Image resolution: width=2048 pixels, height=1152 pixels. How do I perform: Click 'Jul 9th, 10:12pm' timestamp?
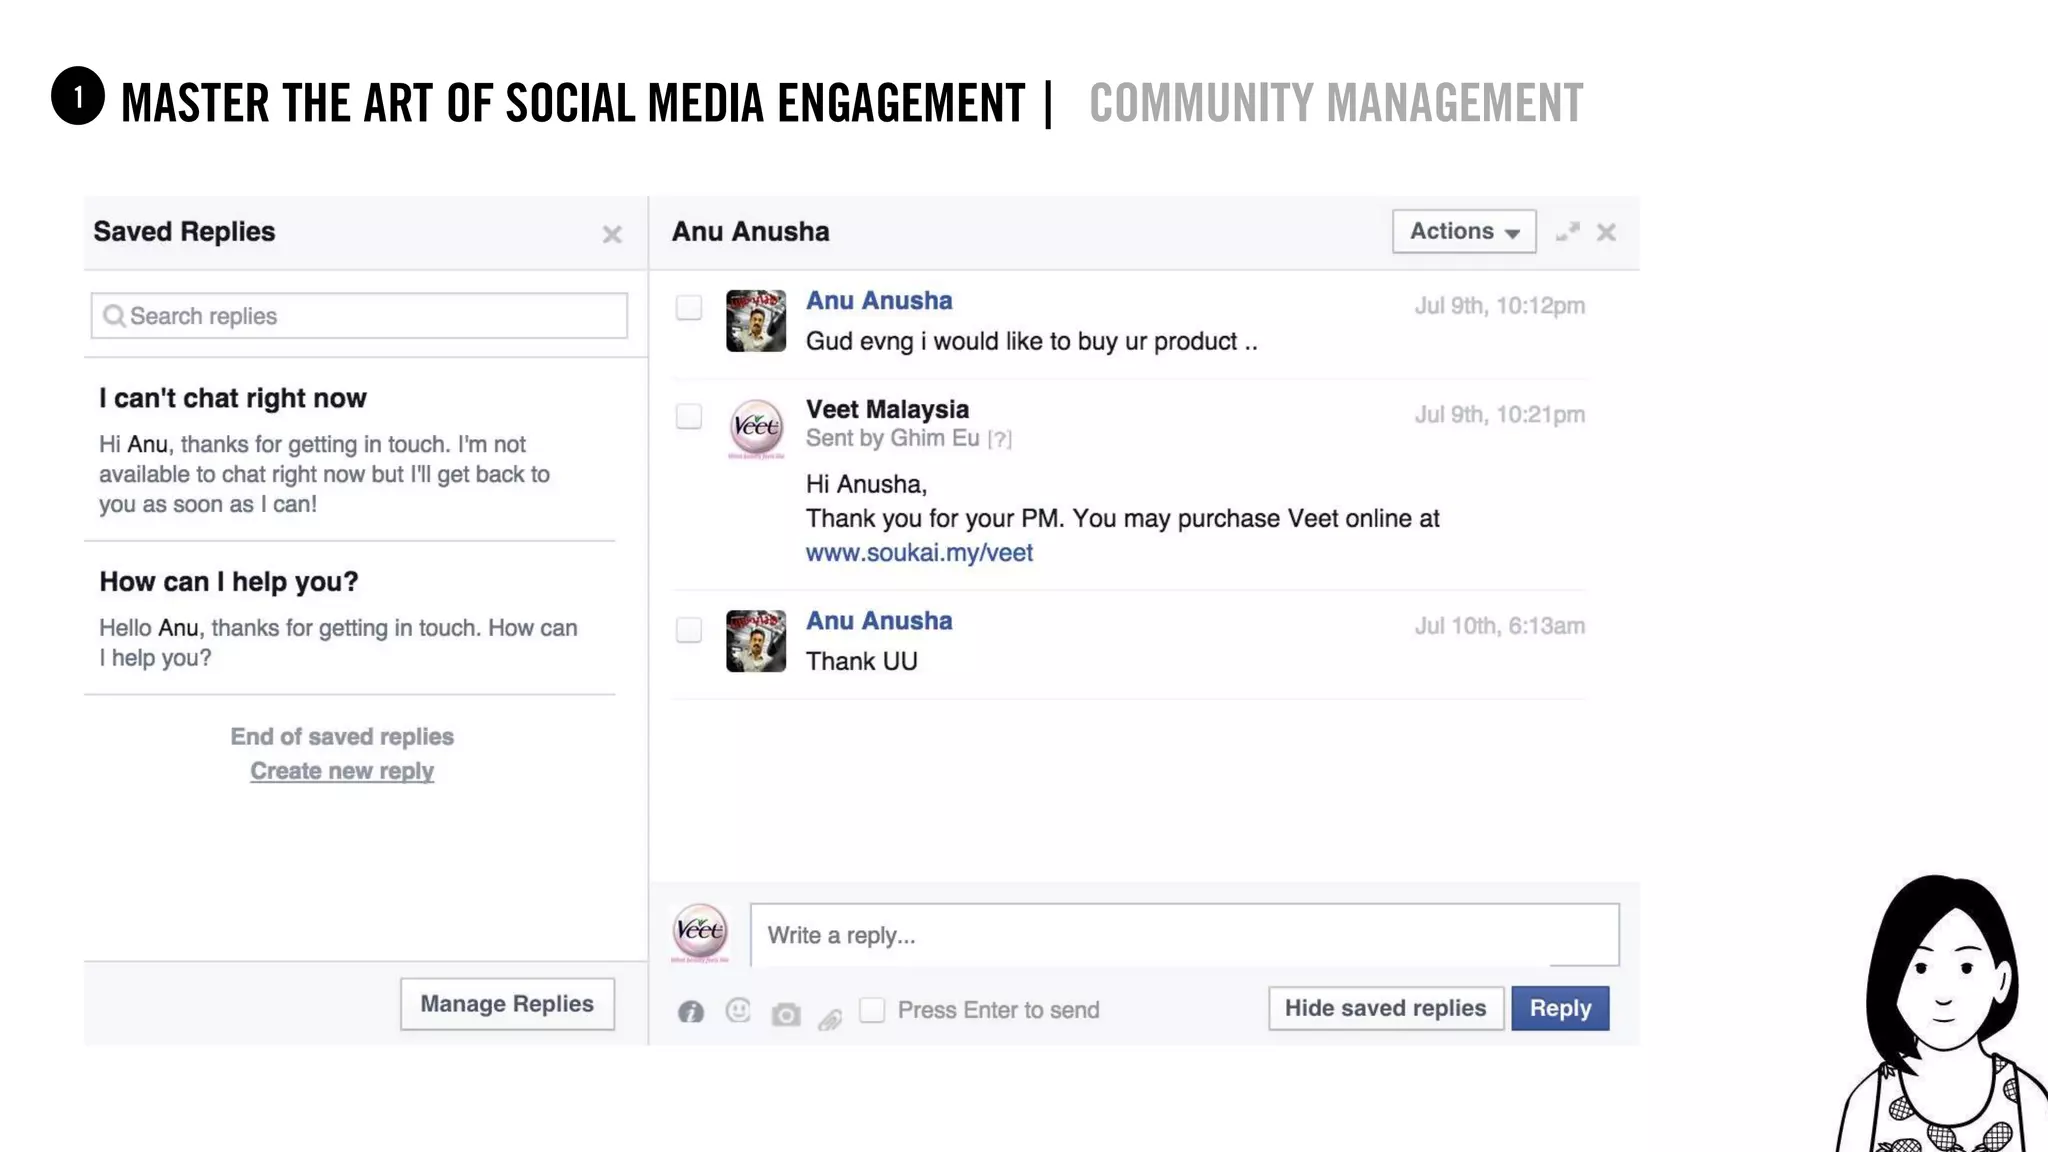coord(1499,306)
